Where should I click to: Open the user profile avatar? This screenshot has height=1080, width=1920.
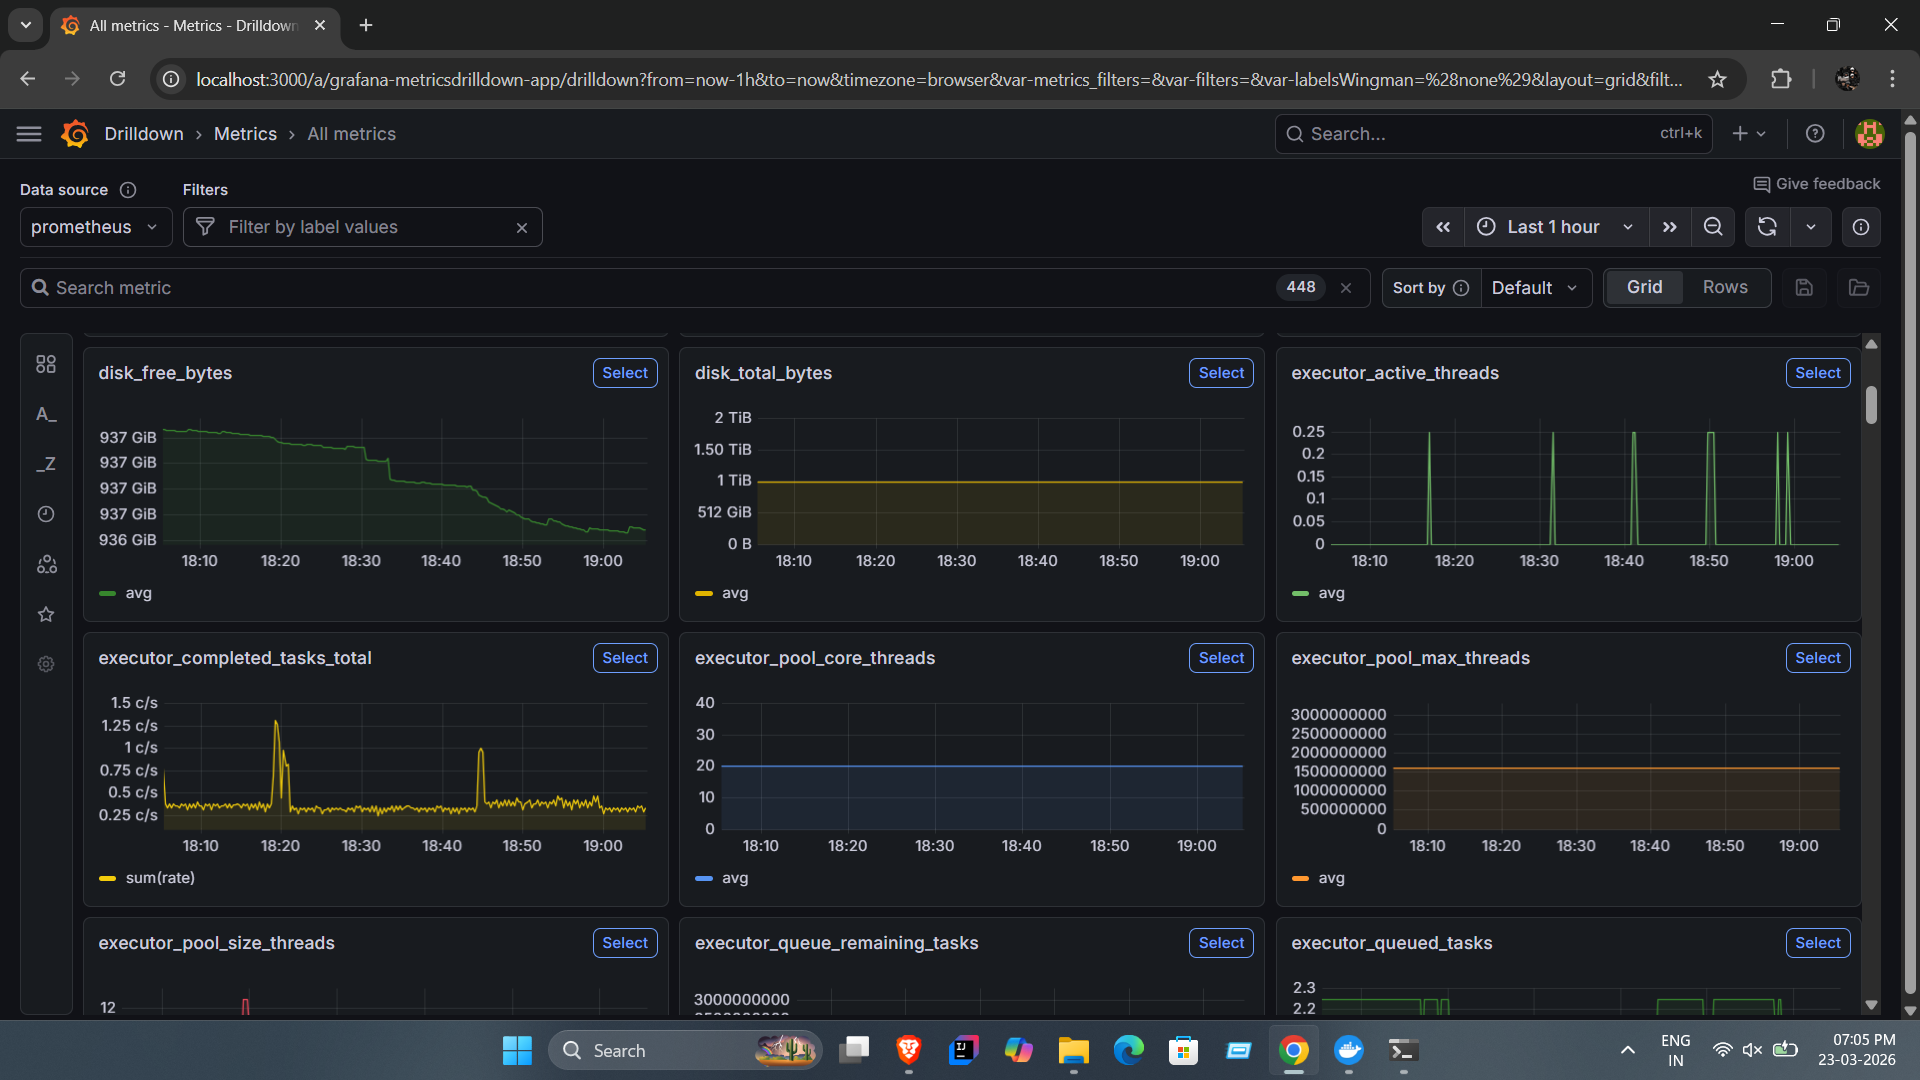point(1869,134)
